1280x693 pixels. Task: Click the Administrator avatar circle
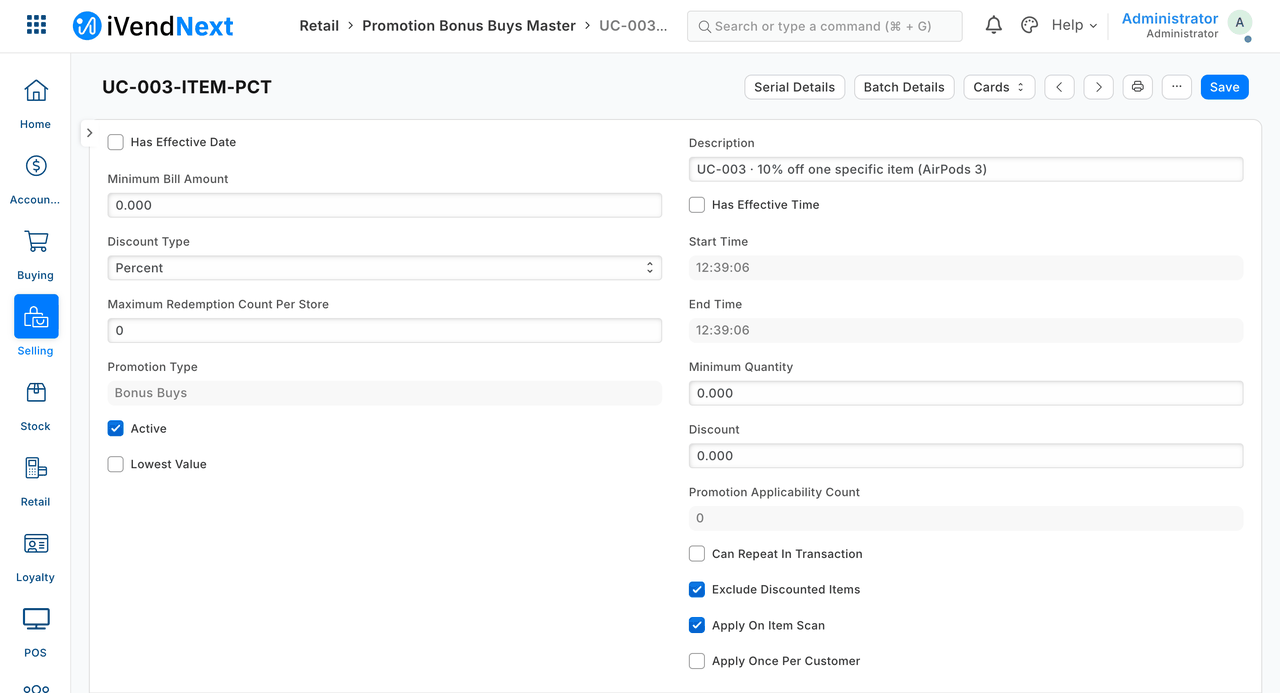click(x=1240, y=24)
